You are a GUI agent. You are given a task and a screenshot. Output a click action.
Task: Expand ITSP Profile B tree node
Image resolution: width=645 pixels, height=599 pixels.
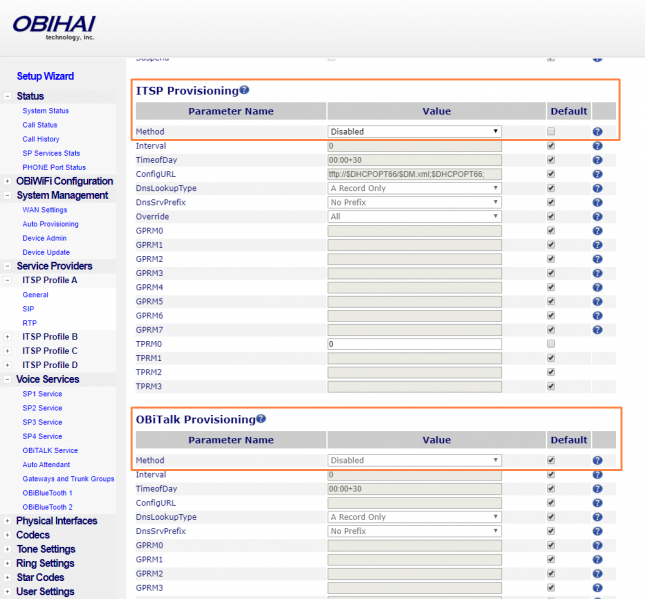click(7, 337)
